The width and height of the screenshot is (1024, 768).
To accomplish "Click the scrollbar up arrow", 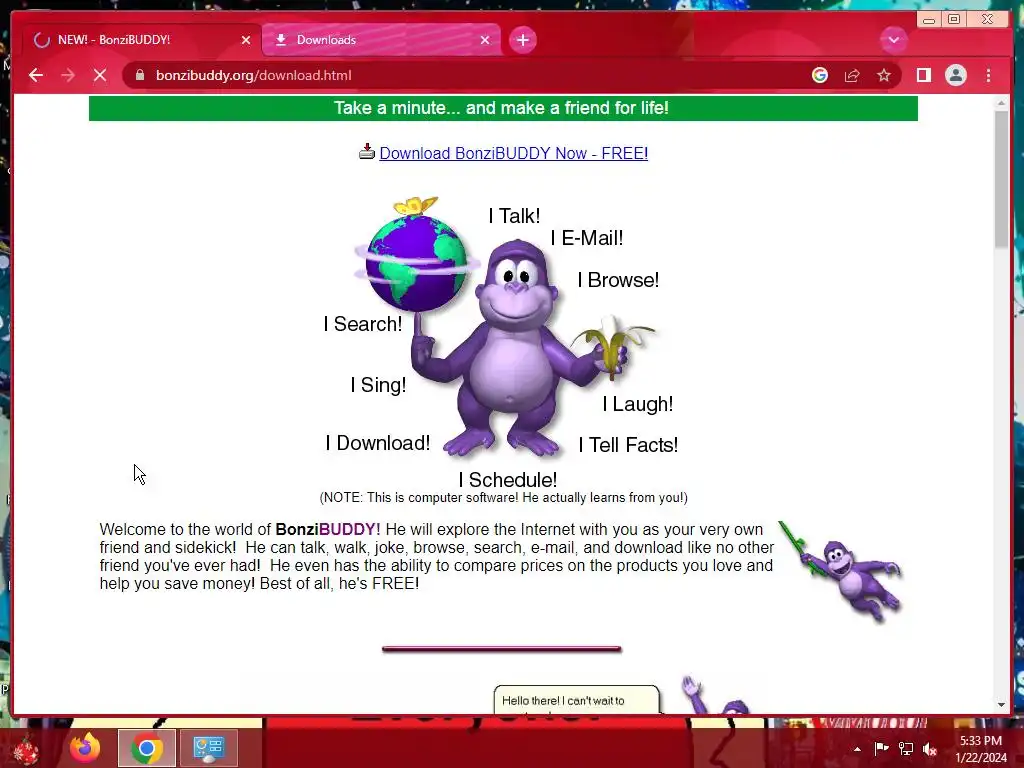I will click(x=1001, y=103).
